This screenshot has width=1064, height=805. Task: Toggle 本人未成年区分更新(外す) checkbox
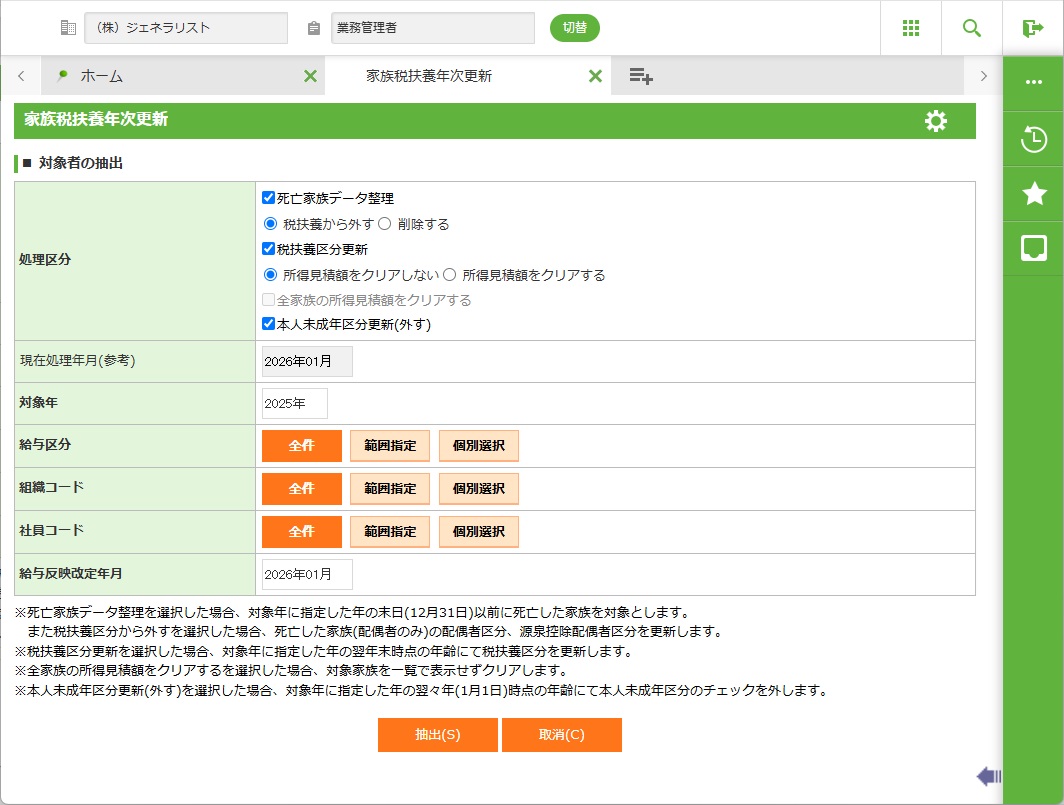pyautogui.click(x=268, y=324)
